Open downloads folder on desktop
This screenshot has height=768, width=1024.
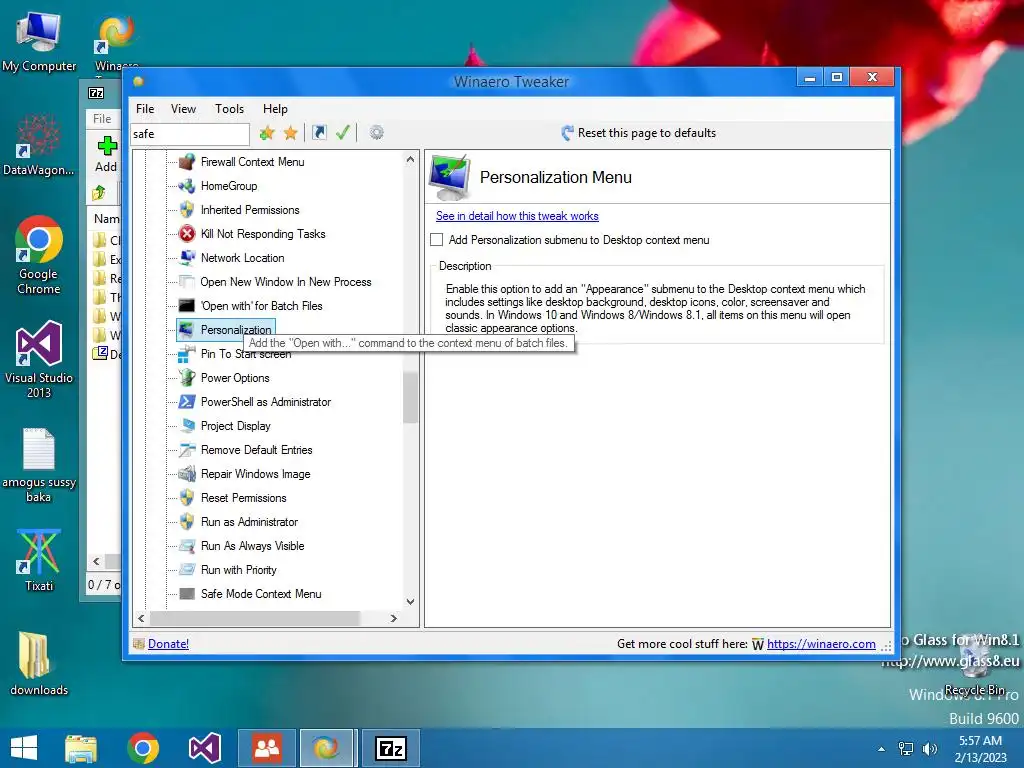39,663
